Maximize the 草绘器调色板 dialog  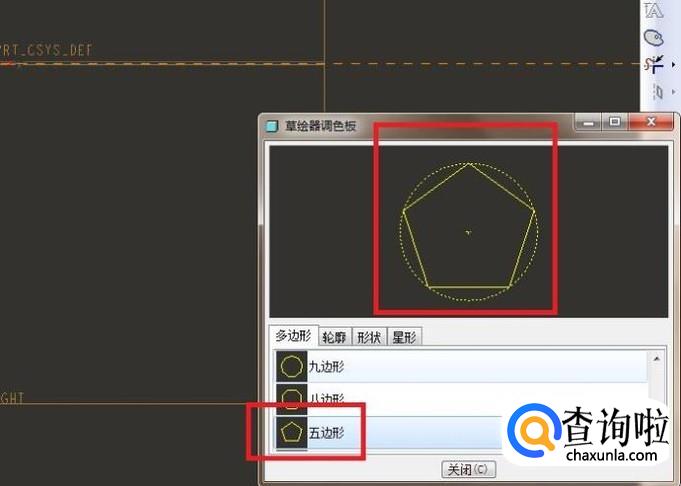(615, 122)
